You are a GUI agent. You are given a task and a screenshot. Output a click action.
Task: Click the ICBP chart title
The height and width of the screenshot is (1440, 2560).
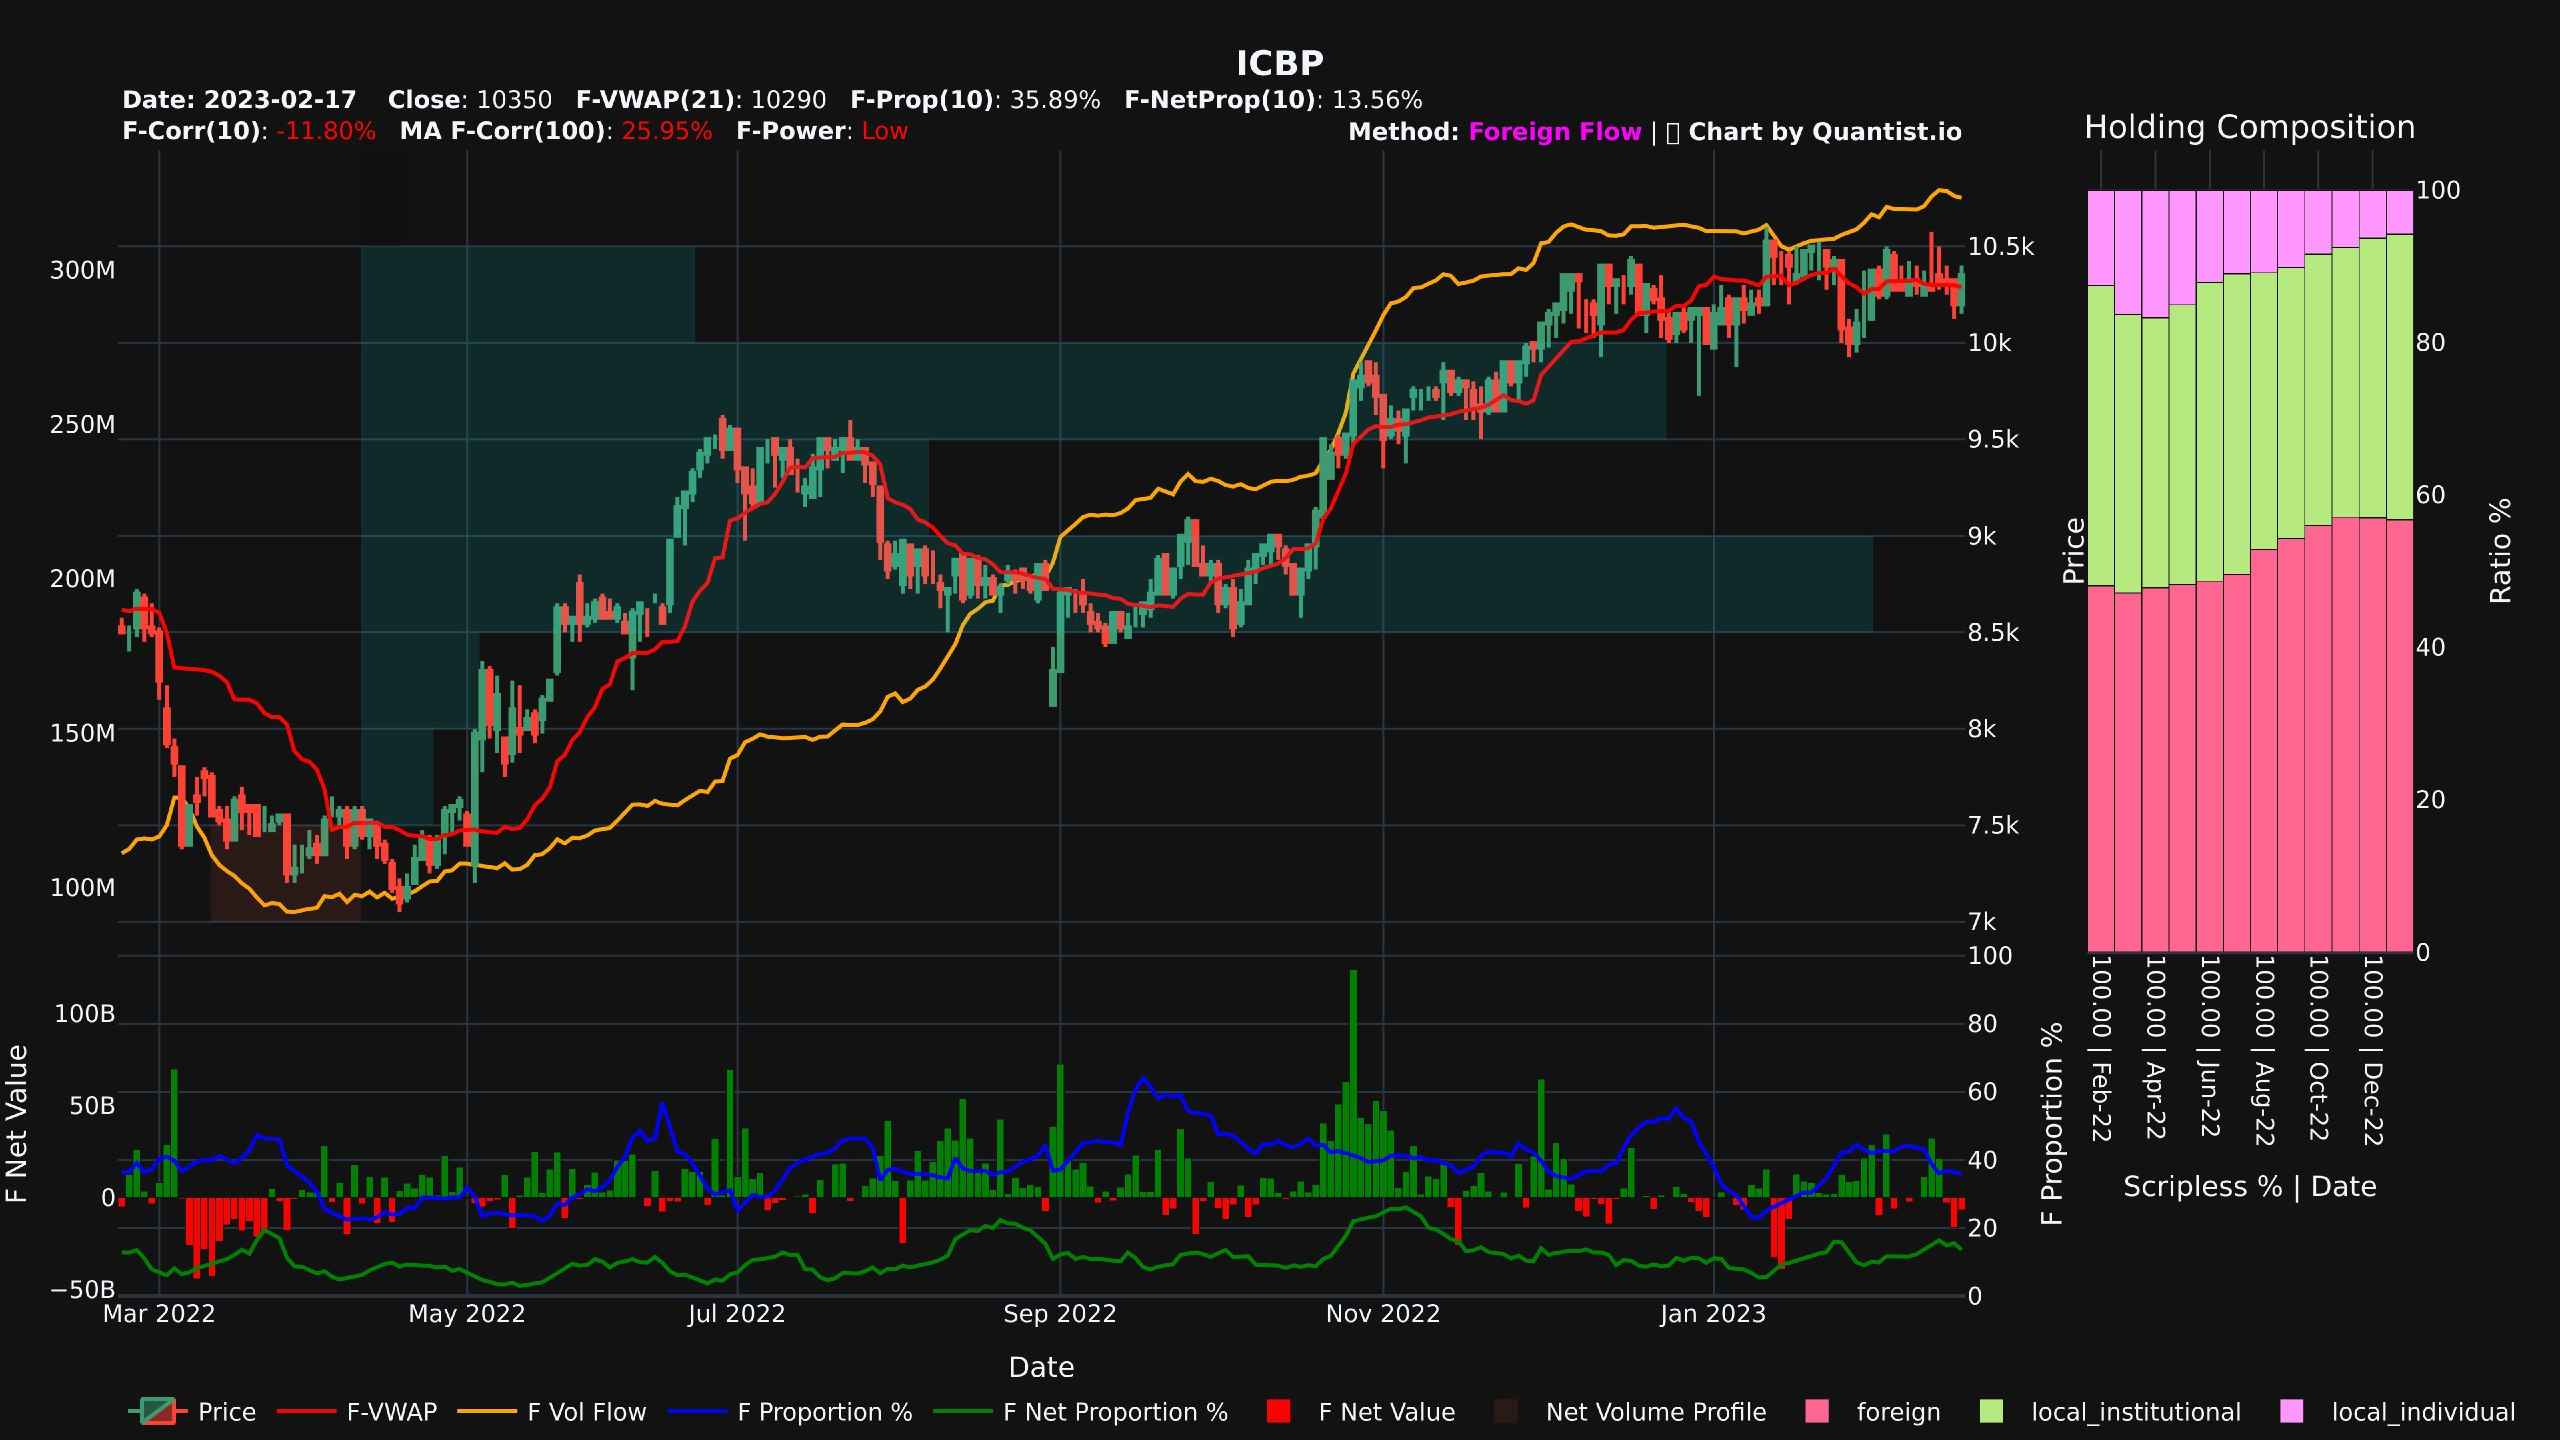point(1279,63)
